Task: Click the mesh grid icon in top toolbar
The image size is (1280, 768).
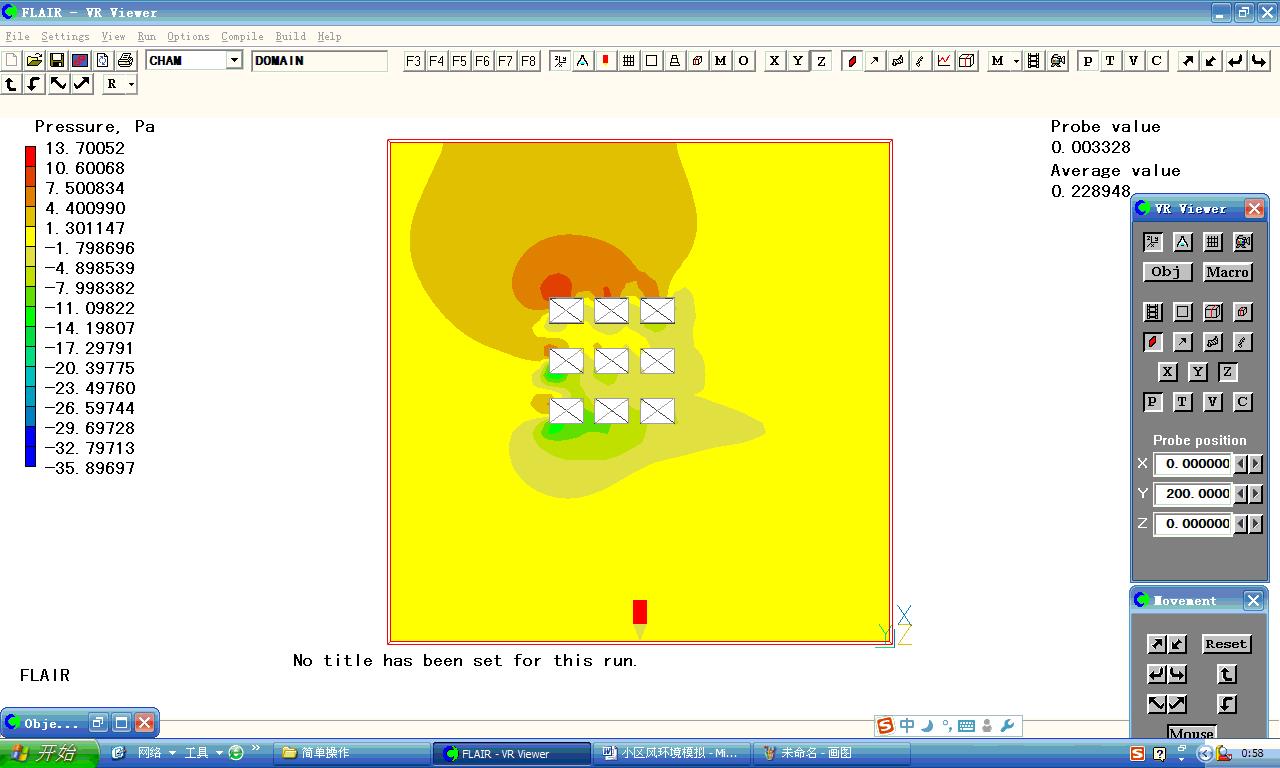Action: coord(629,61)
